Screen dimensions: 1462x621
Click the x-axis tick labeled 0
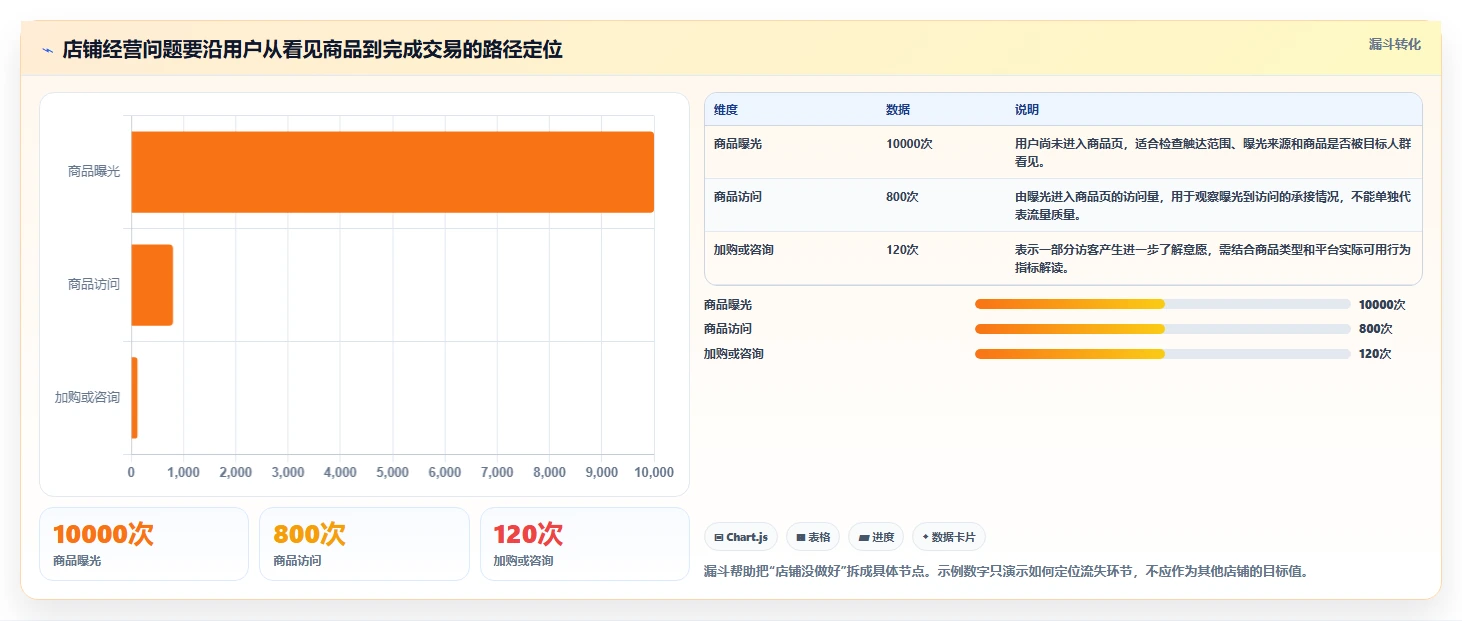131,473
